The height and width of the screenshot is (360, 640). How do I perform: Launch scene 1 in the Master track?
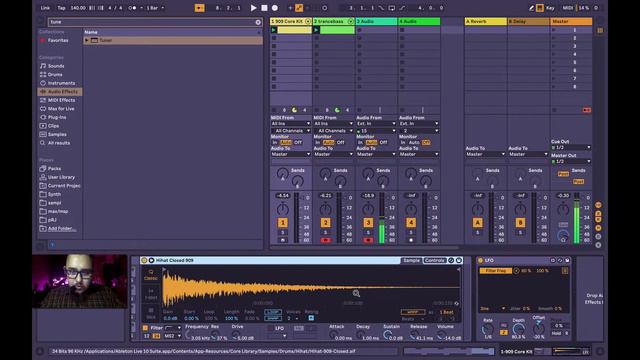point(554,30)
